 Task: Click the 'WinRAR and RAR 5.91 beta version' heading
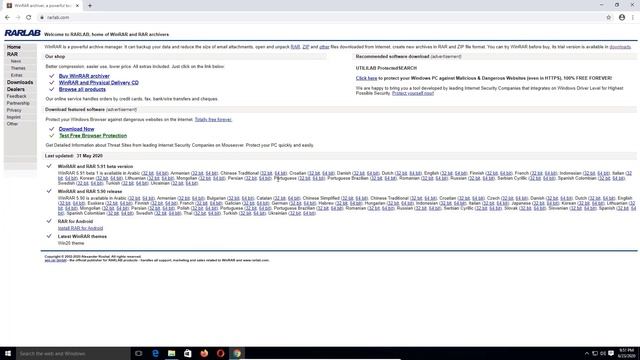click(x=96, y=167)
